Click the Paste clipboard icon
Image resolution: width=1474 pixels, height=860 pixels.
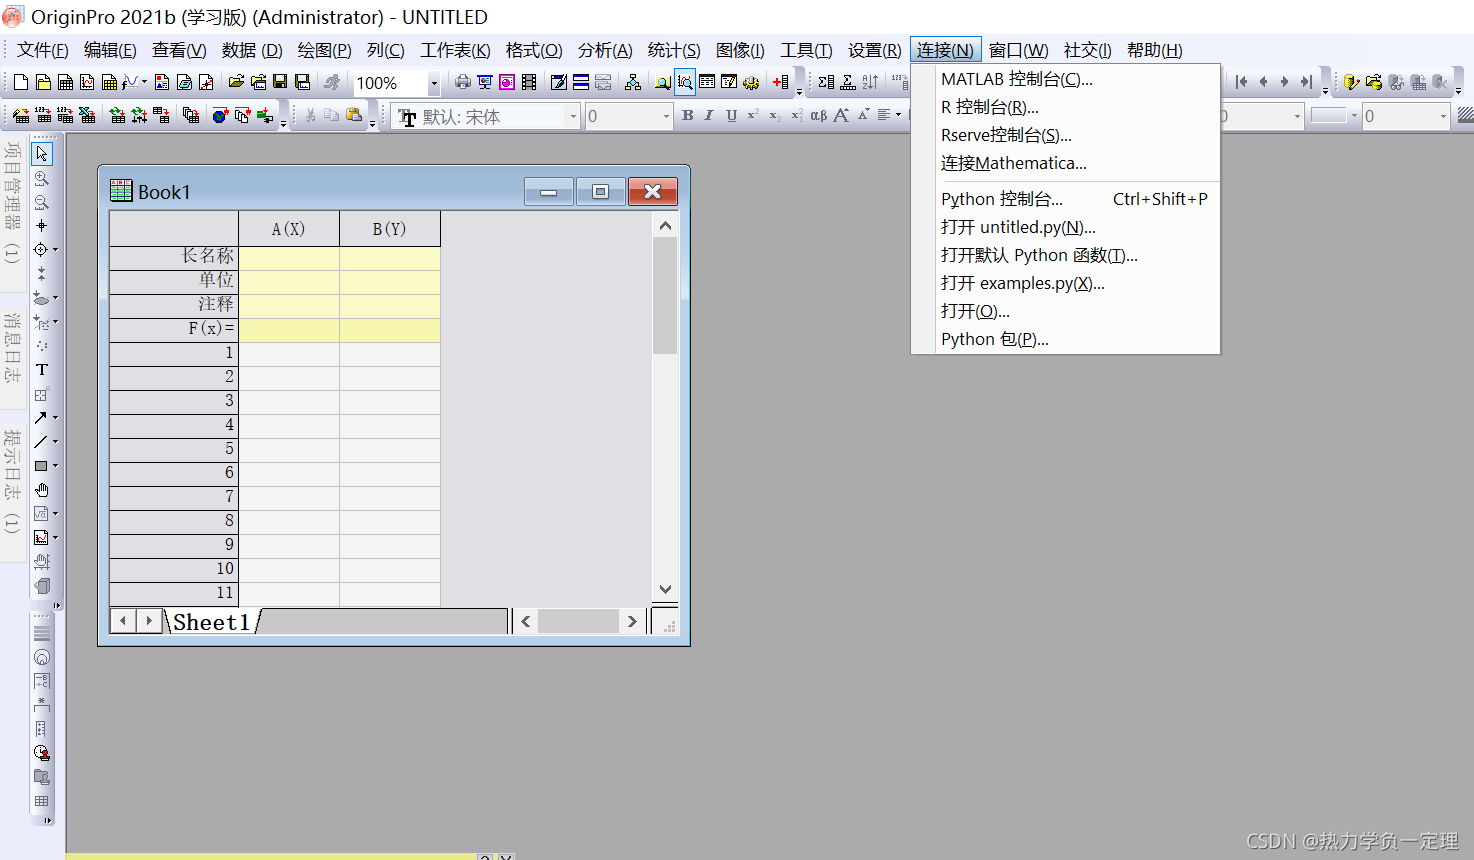tap(353, 115)
